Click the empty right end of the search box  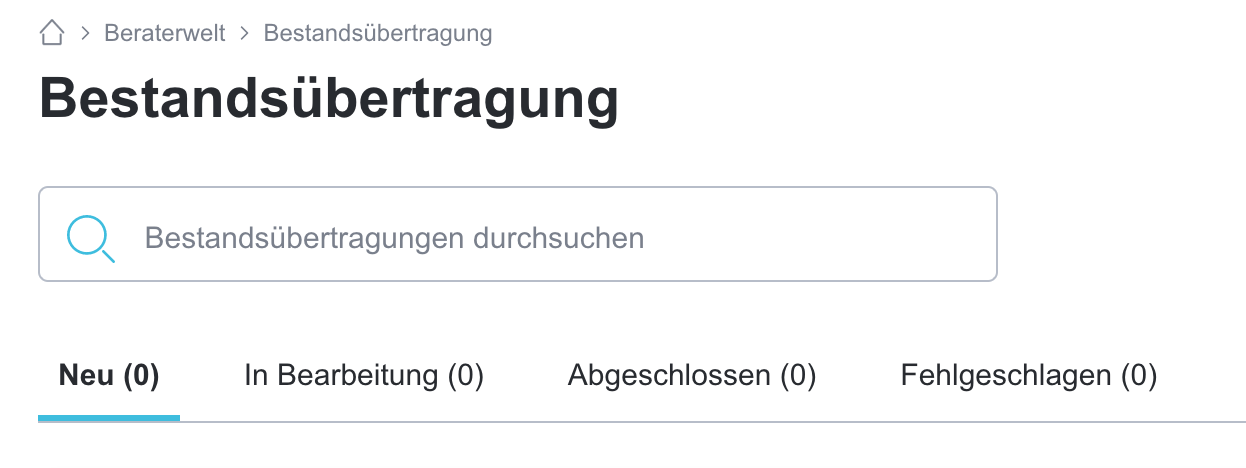coord(900,234)
